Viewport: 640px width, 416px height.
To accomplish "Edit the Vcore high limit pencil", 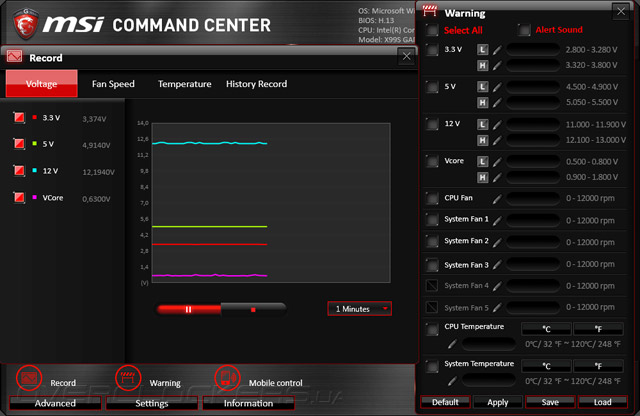I will [497, 178].
